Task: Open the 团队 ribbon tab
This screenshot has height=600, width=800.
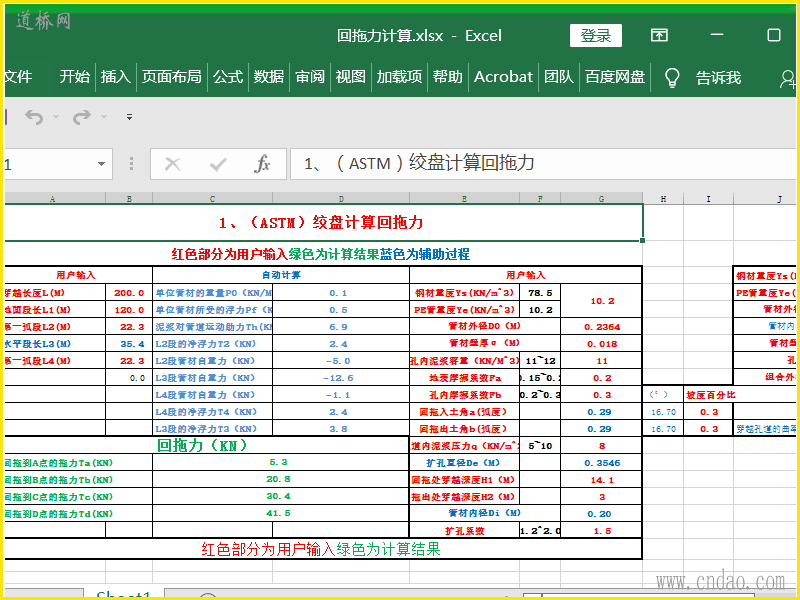Action: click(559, 77)
